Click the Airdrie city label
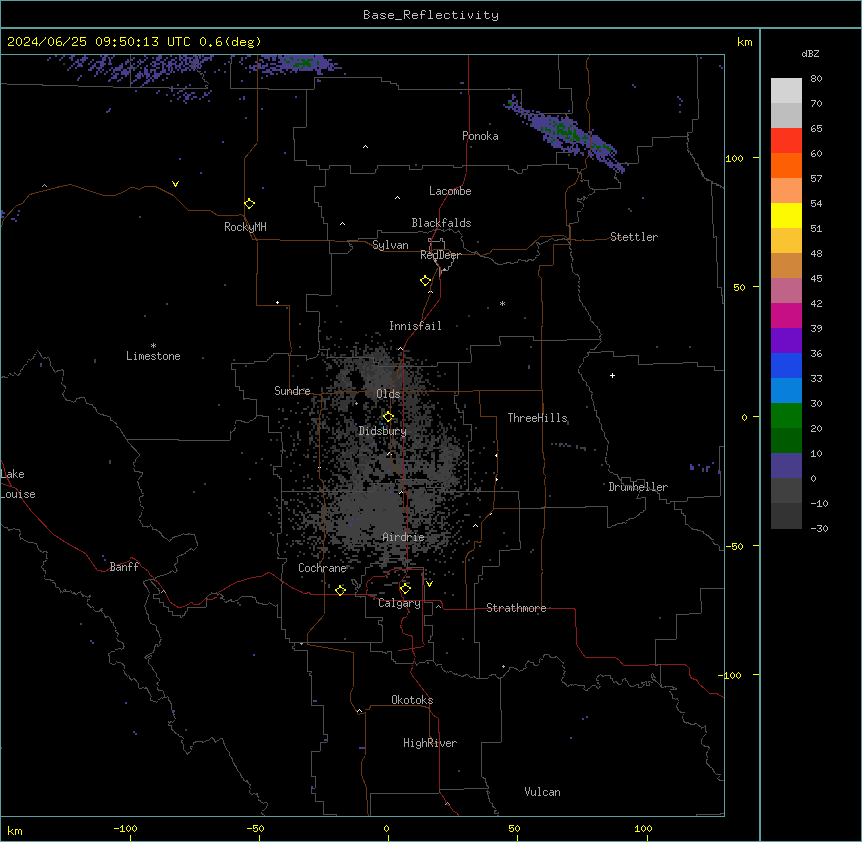 point(404,537)
